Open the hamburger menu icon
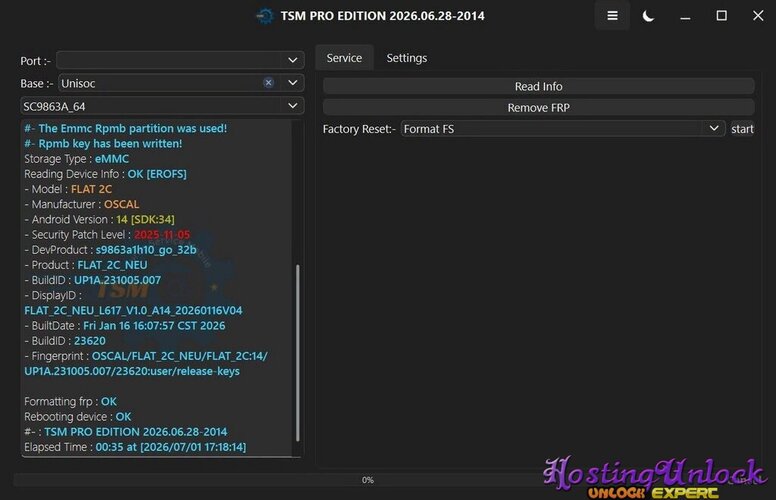The height and width of the screenshot is (500, 776). [x=612, y=16]
